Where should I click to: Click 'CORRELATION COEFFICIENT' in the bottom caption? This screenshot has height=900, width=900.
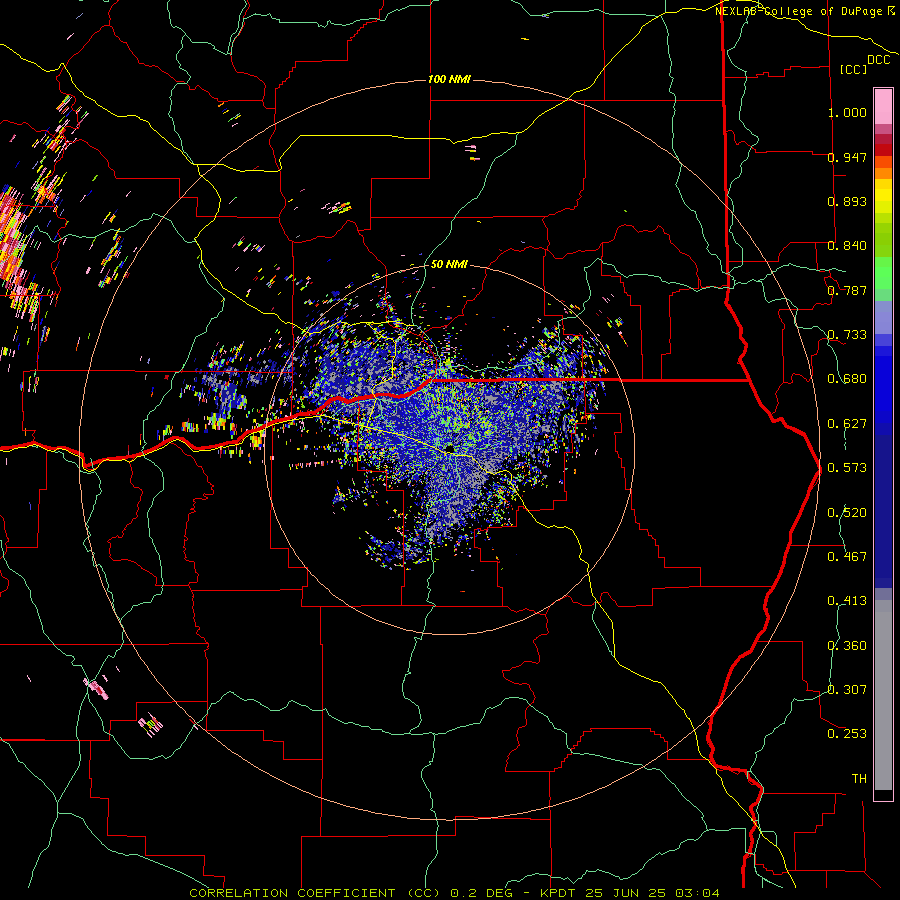click(292, 893)
